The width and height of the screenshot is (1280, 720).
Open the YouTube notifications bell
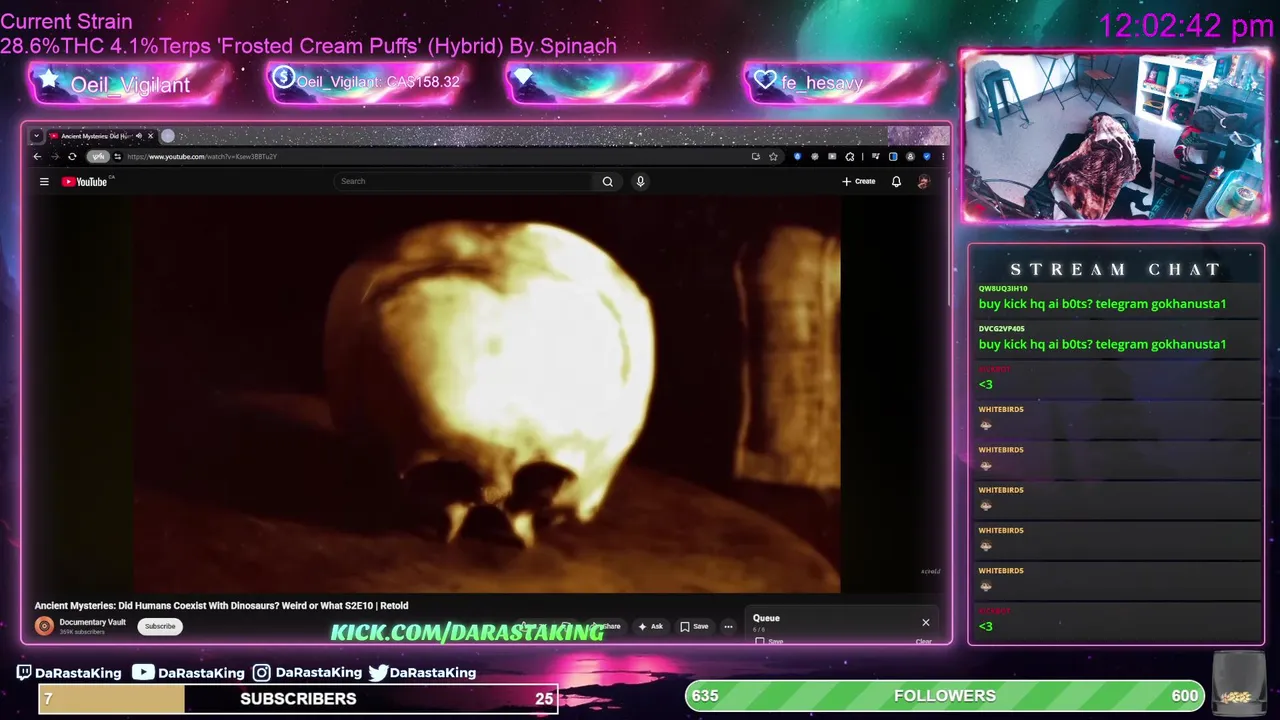(x=896, y=181)
